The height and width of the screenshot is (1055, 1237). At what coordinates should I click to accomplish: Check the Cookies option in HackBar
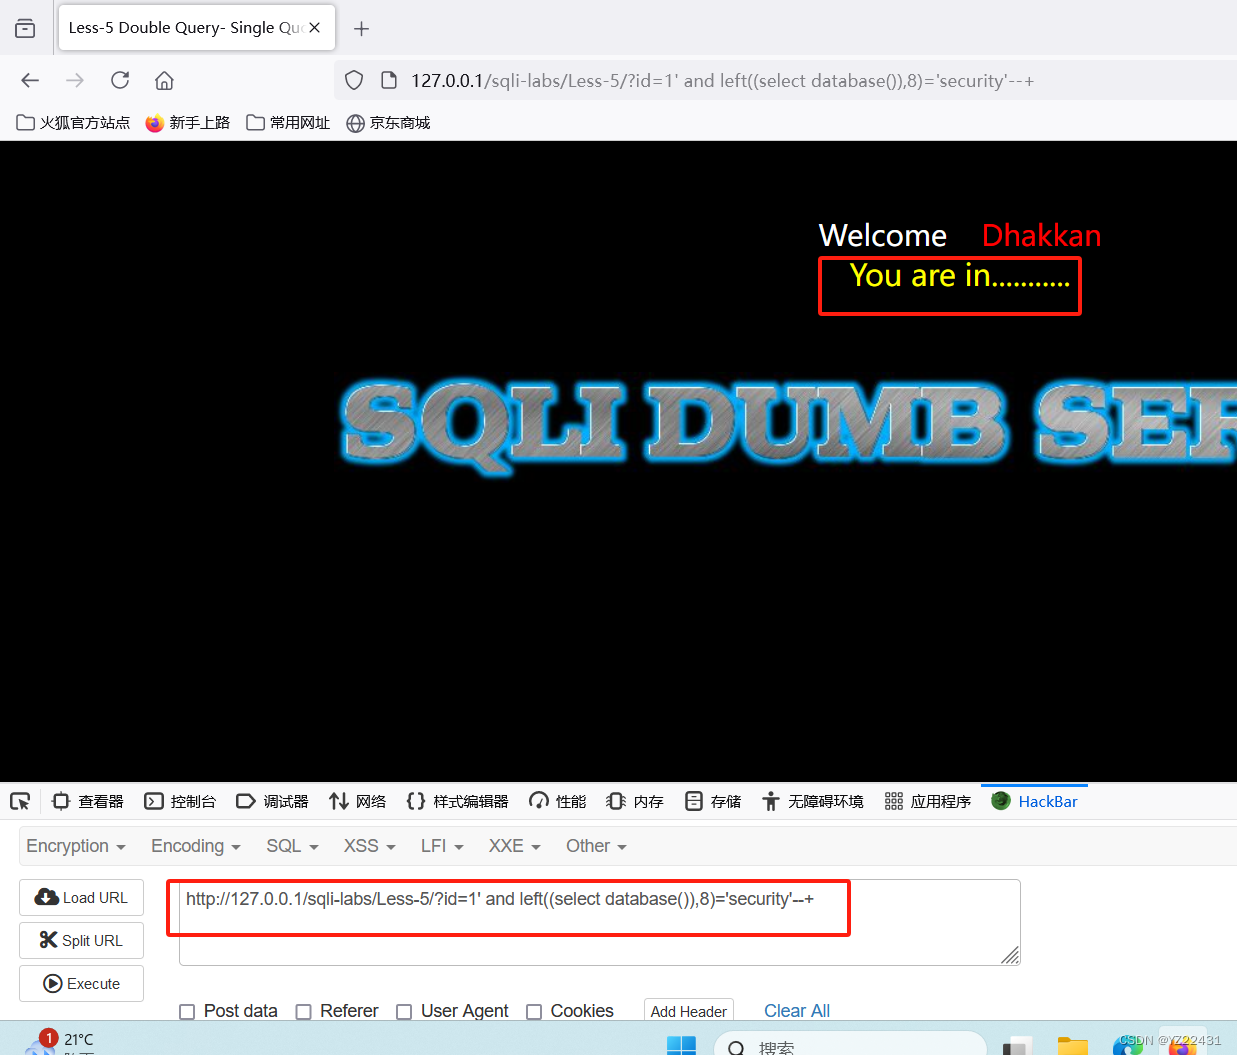534,1012
